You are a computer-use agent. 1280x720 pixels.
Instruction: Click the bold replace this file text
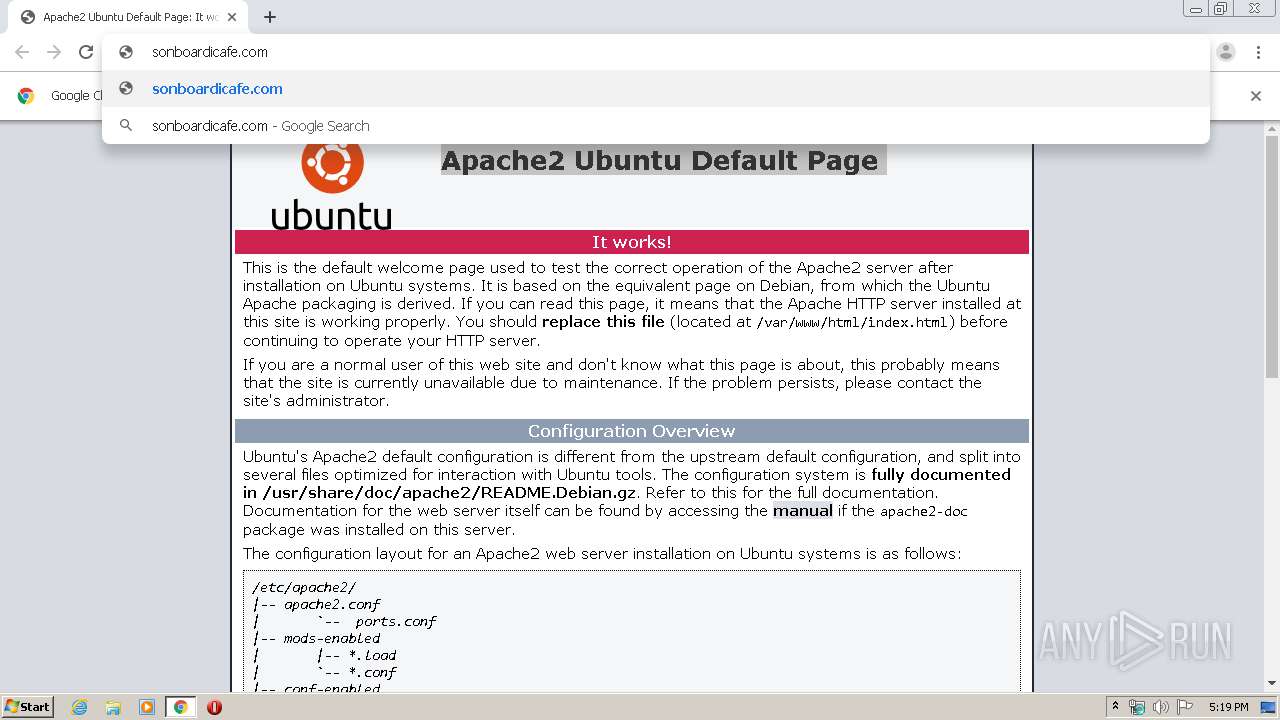pos(603,322)
